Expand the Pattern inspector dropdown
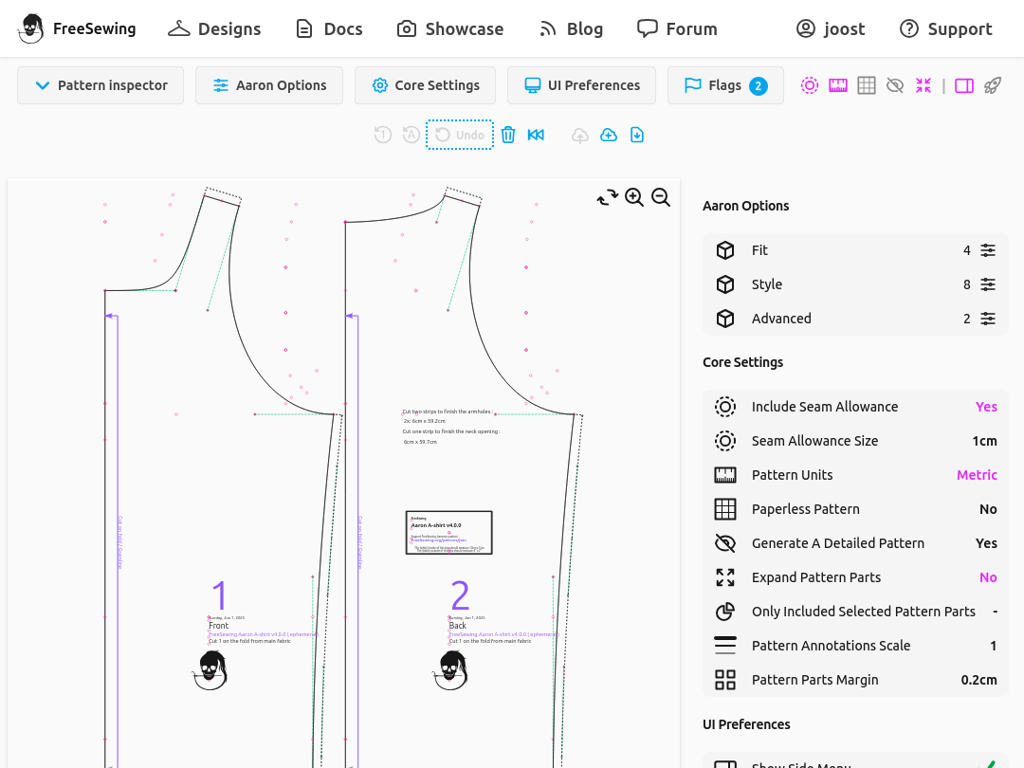The height and width of the screenshot is (768, 1024). pyautogui.click(x=101, y=85)
